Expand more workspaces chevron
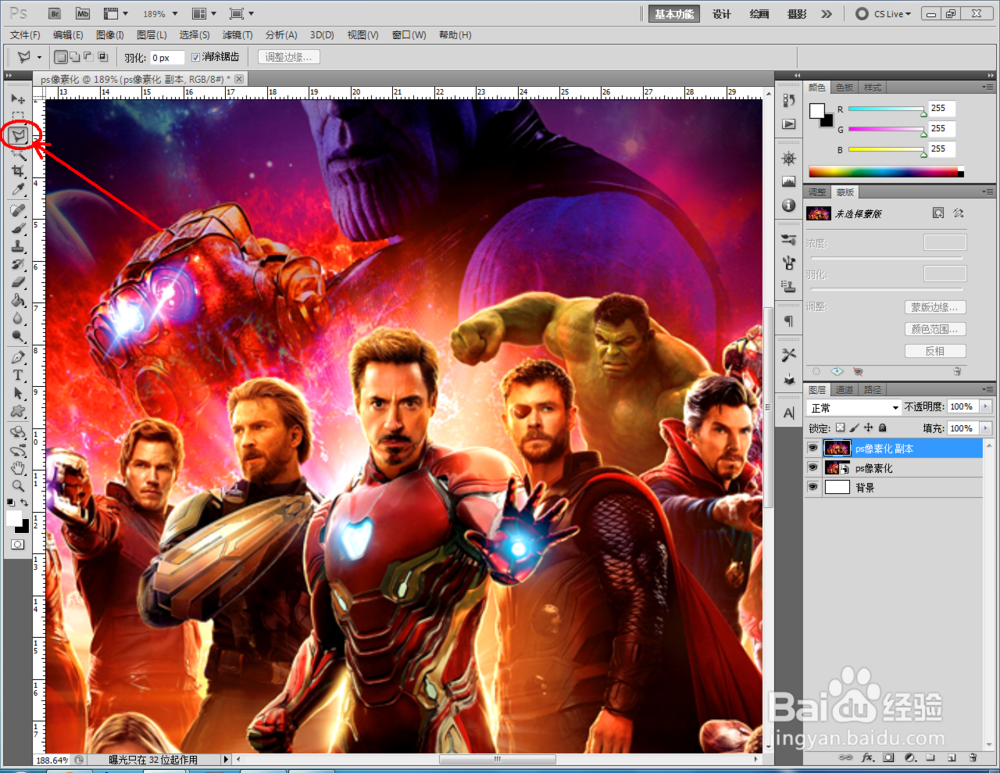 (827, 13)
